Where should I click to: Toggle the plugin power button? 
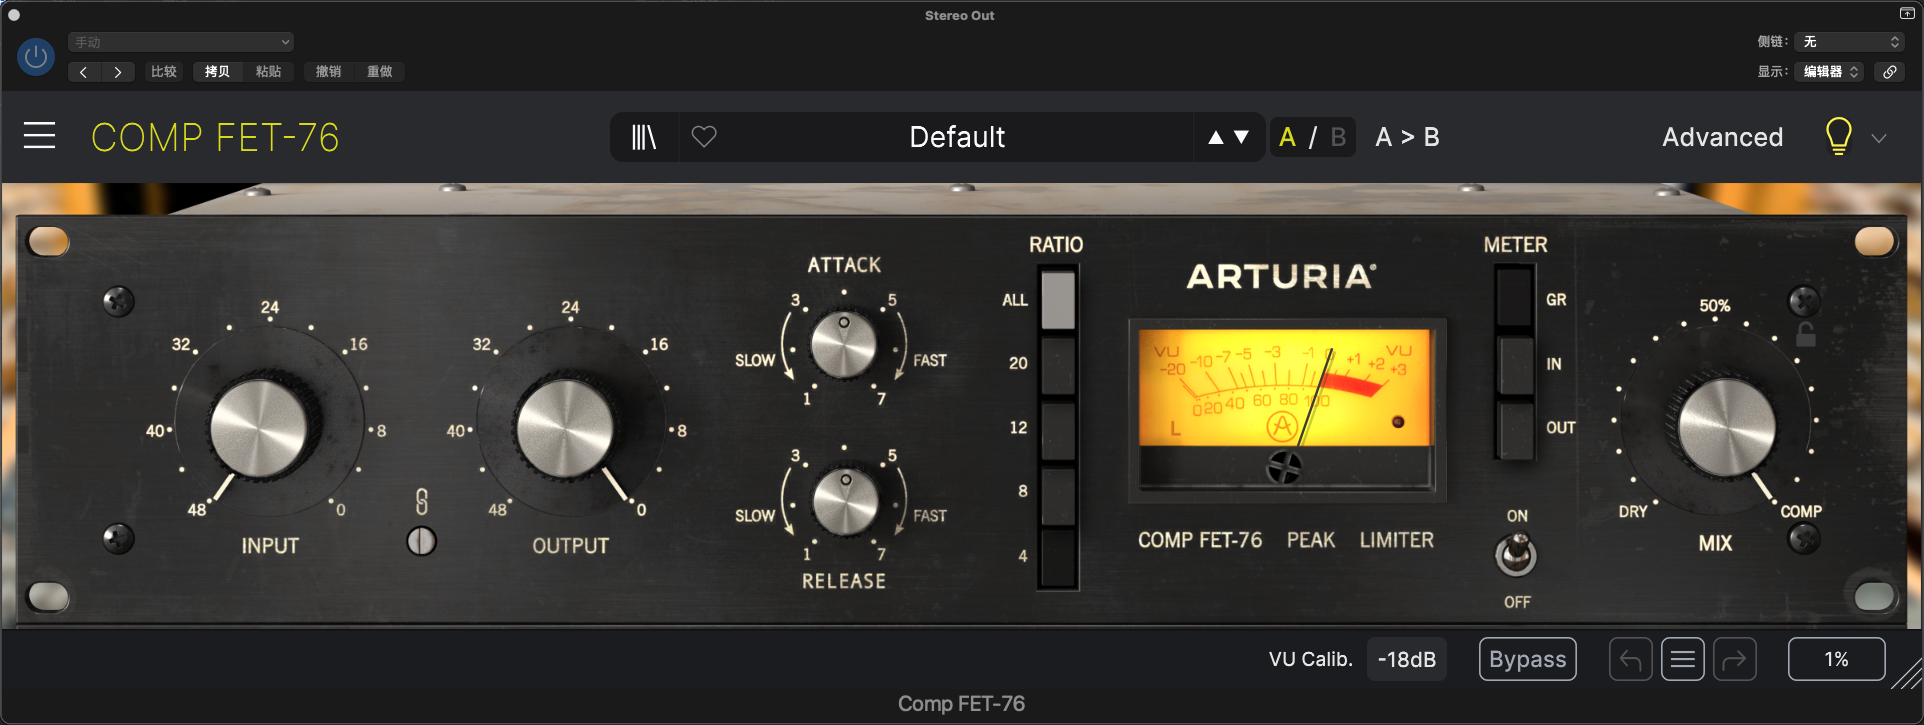click(36, 57)
